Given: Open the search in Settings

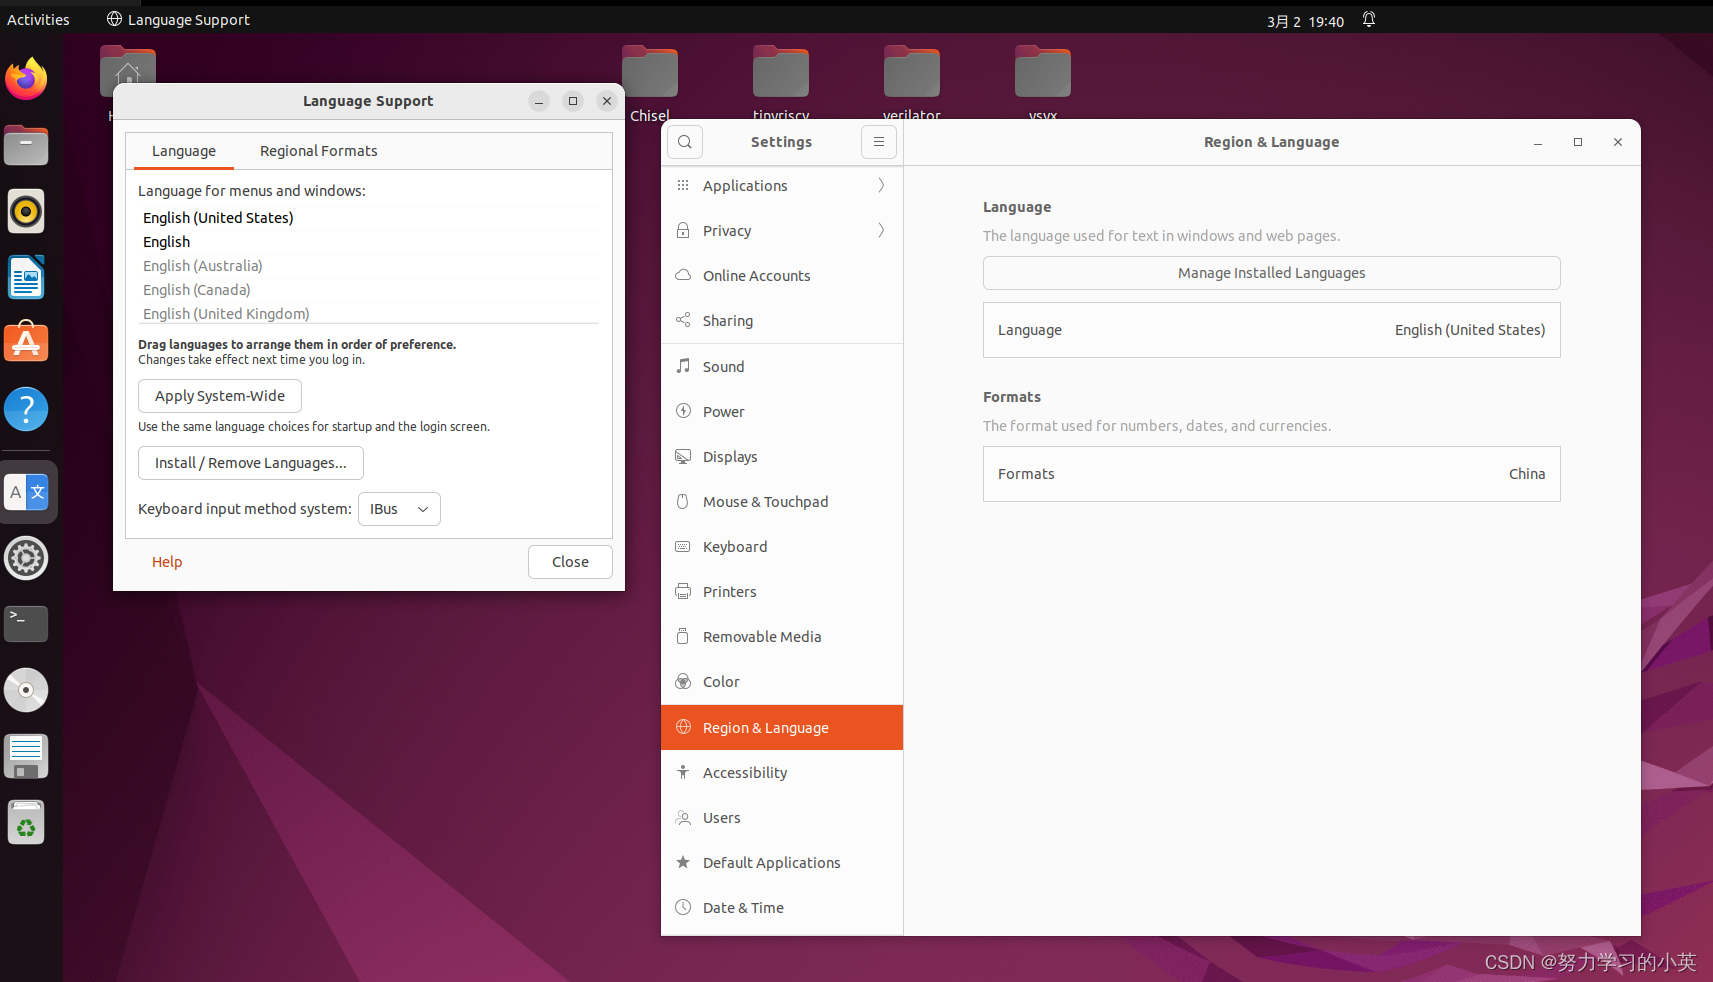Looking at the screenshot, I should (x=685, y=142).
